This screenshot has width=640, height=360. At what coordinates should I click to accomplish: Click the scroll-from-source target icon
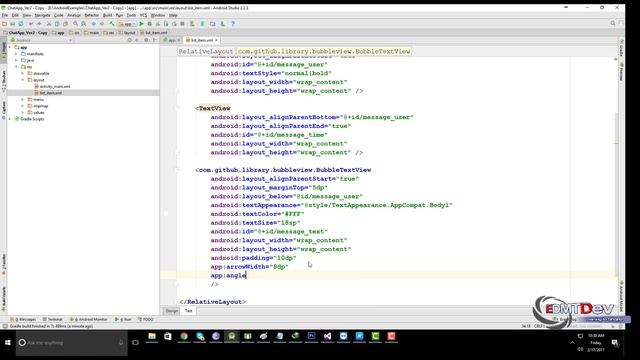click(129, 40)
